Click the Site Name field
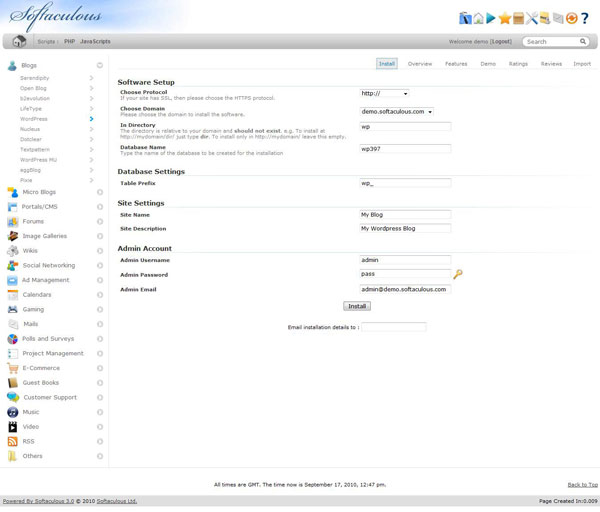Screen dimensions: 600x512 tap(405, 215)
